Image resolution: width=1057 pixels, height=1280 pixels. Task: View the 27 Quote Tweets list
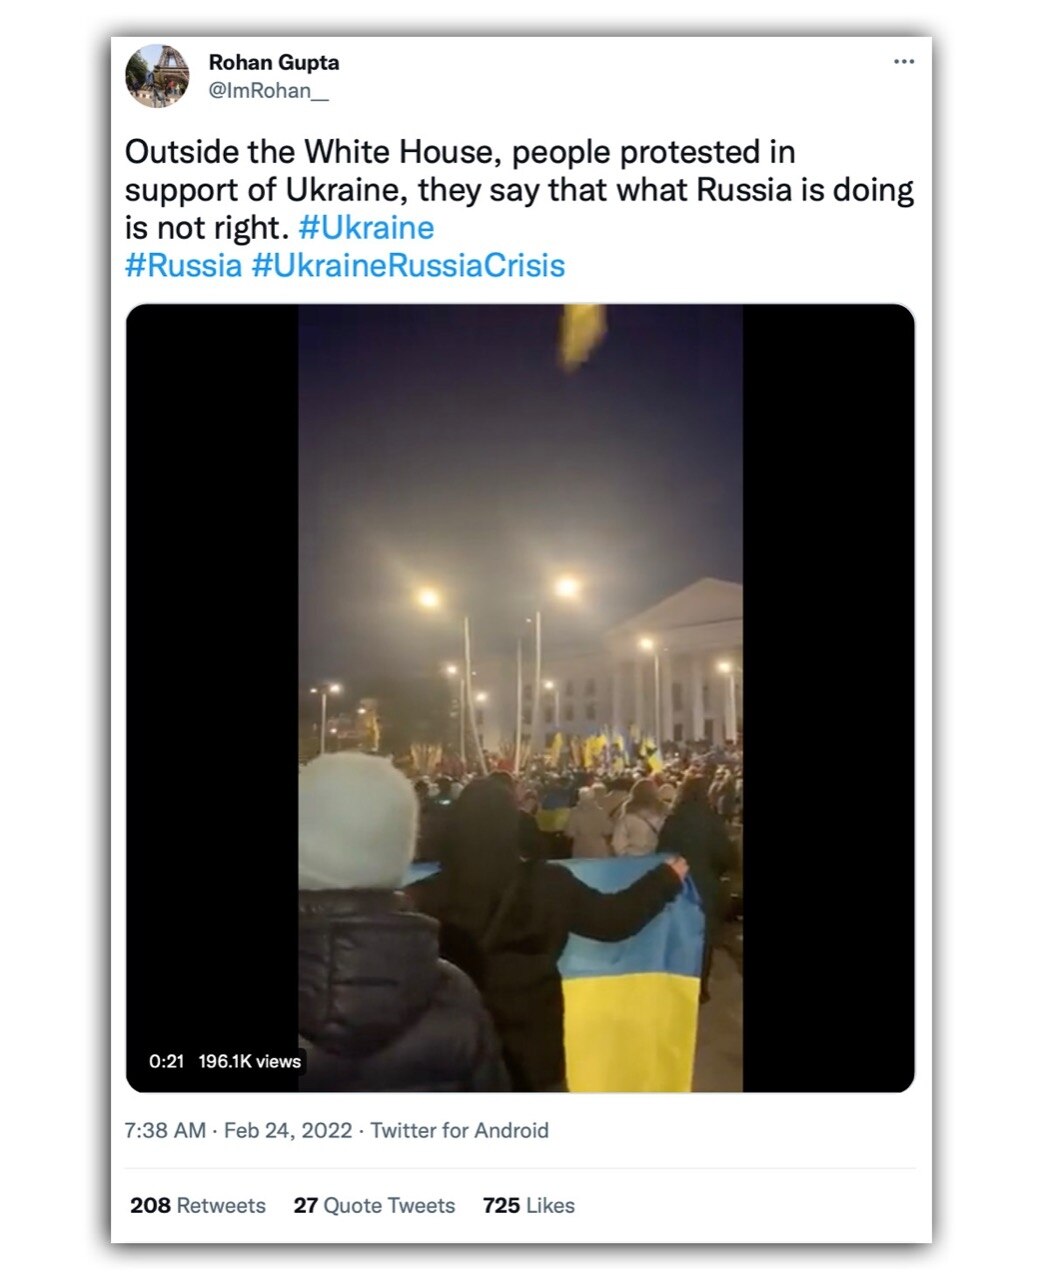tap(374, 1205)
